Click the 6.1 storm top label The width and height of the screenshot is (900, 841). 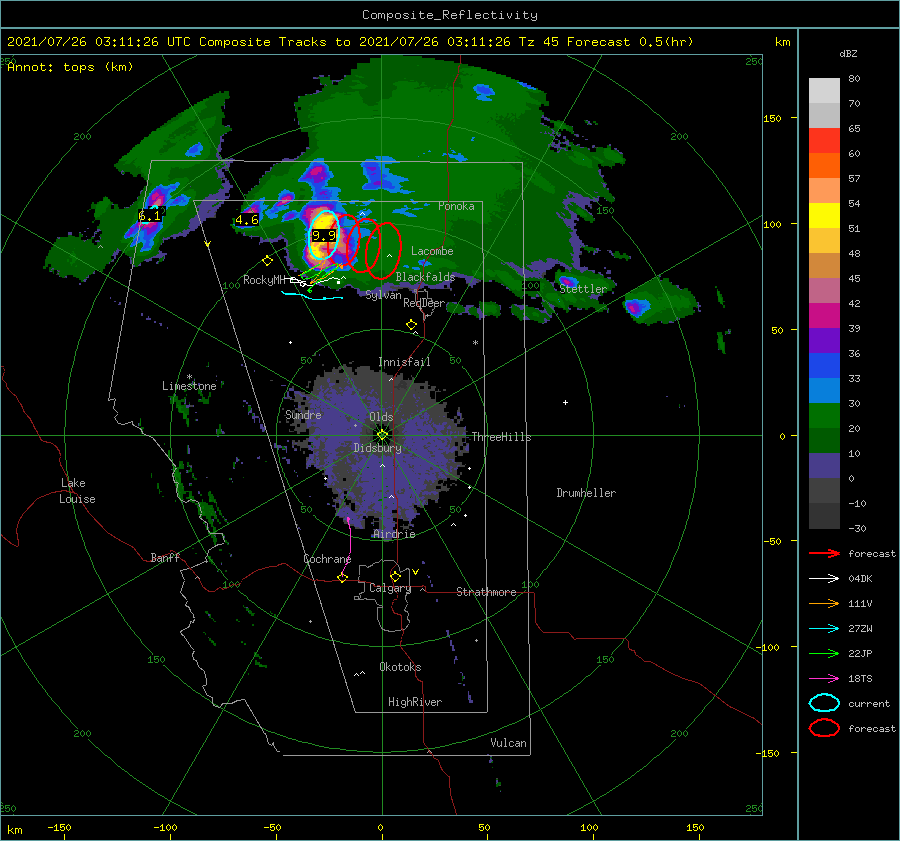(x=150, y=215)
